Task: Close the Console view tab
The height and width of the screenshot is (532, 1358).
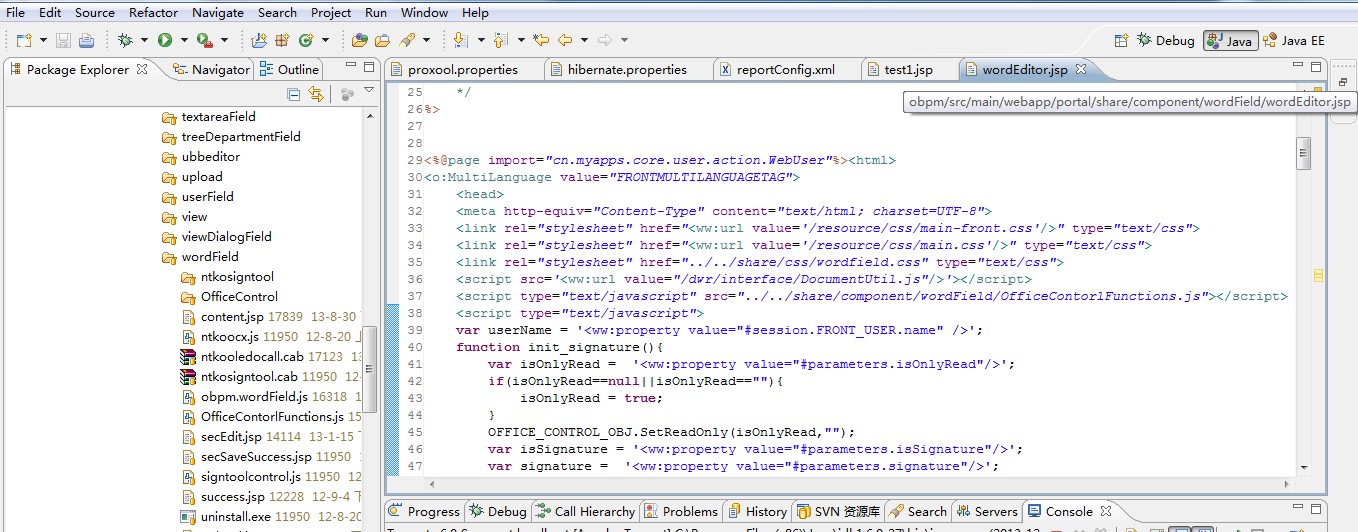Action: click(1106, 511)
